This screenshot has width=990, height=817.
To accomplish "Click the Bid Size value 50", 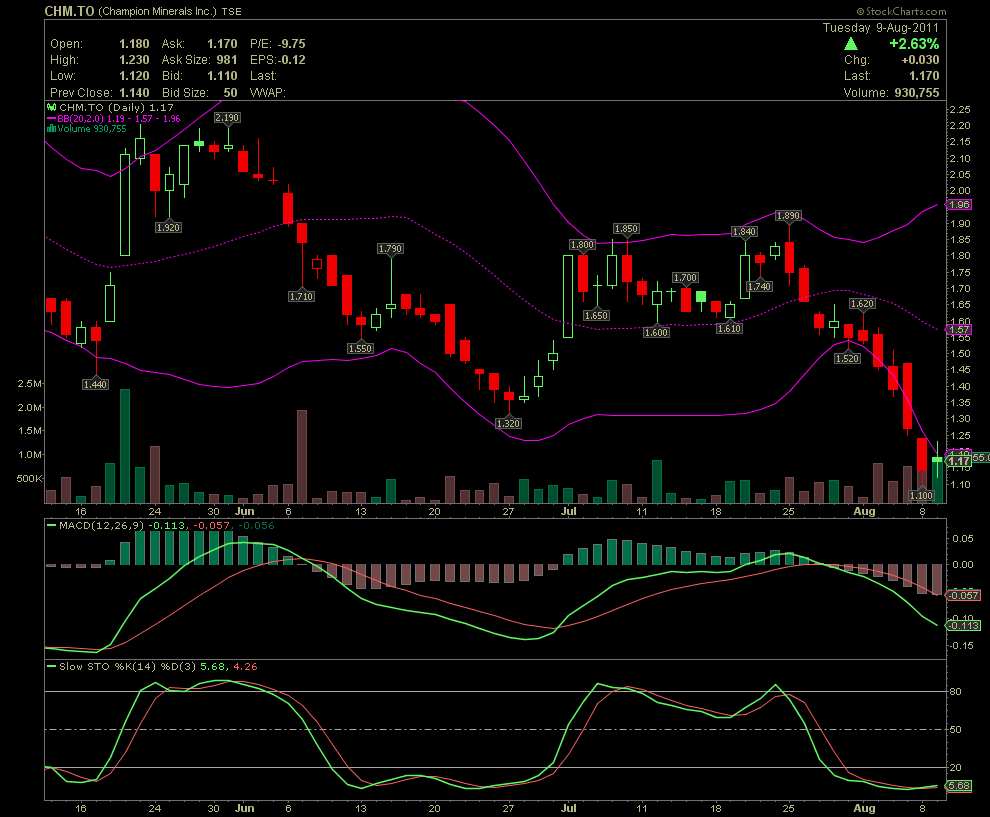I will click(x=230, y=92).
